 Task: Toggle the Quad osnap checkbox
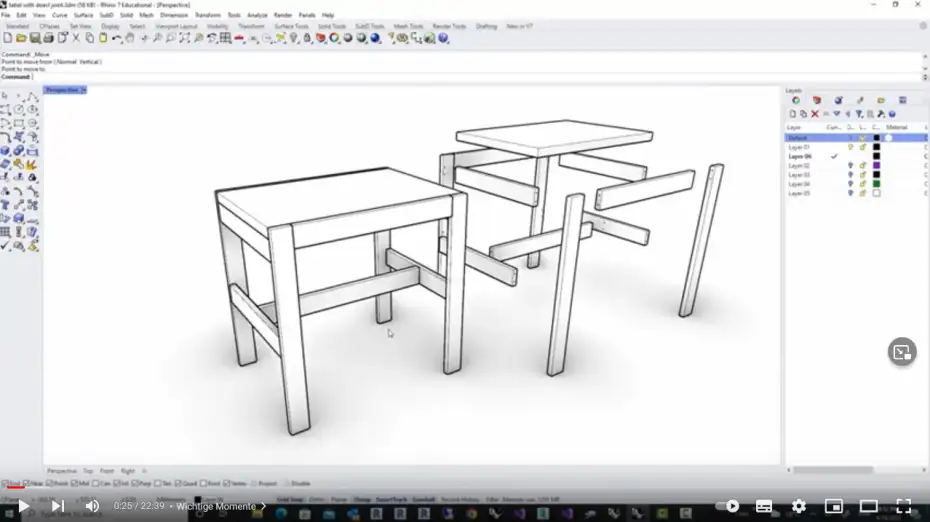pos(179,483)
